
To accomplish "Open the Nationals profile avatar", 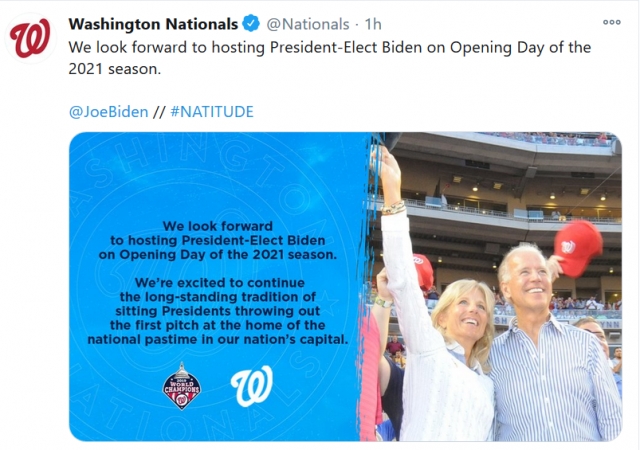I will click(x=29, y=38).
